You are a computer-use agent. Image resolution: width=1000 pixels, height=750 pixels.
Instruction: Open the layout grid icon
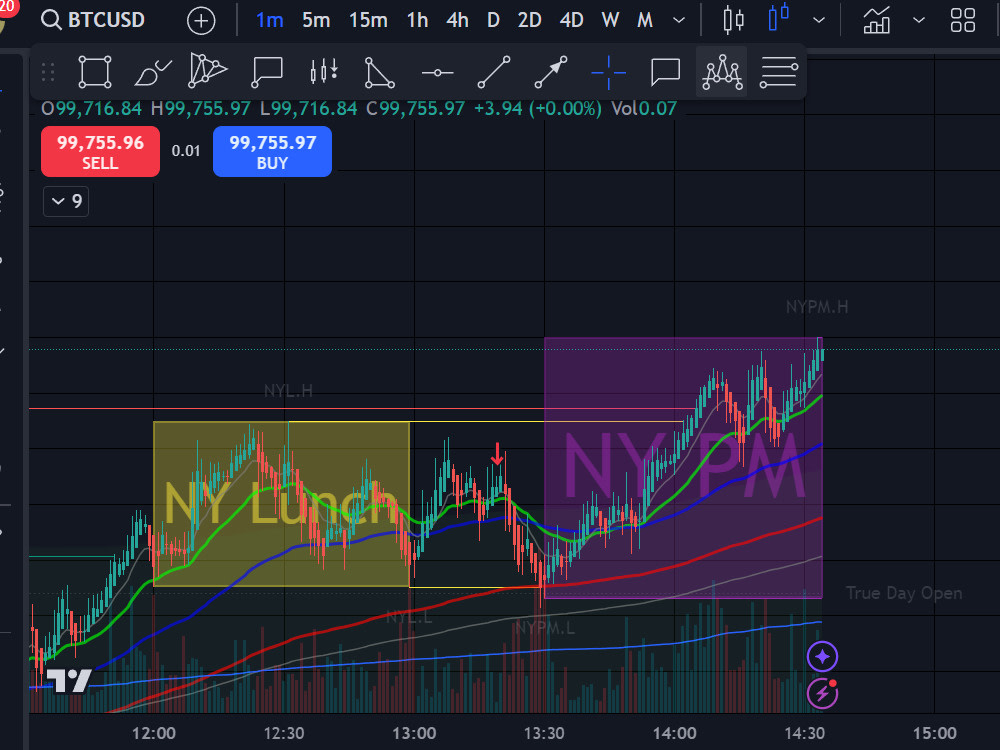point(963,20)
